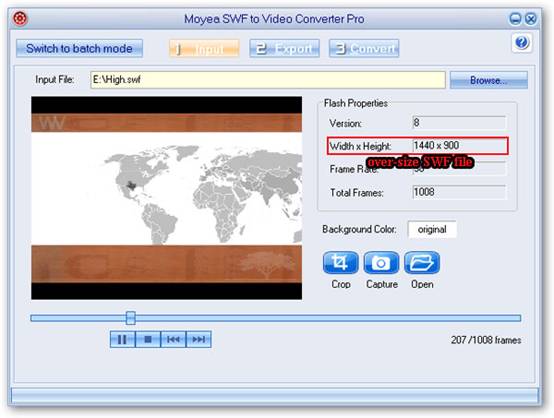The width and height of the screenshot is (554, 418).
Task: Click the Input File label
Action: (x=55, y=80)
